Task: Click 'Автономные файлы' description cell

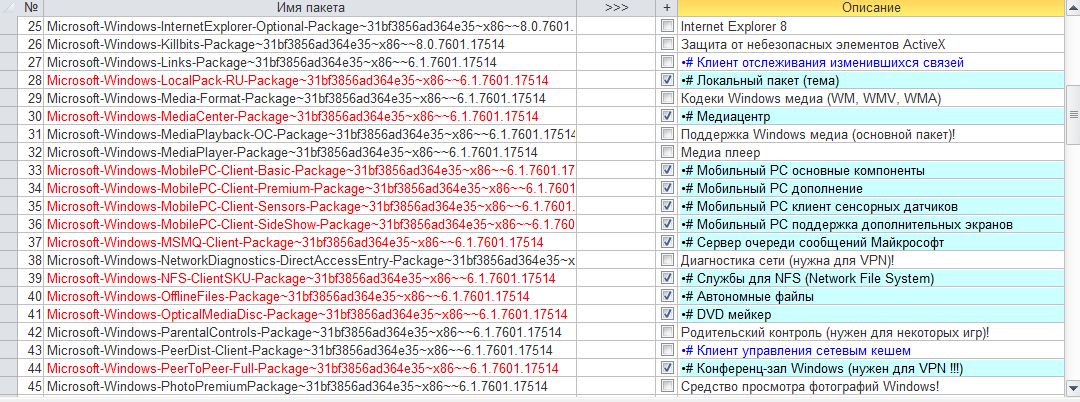Action: click(871, 296)
